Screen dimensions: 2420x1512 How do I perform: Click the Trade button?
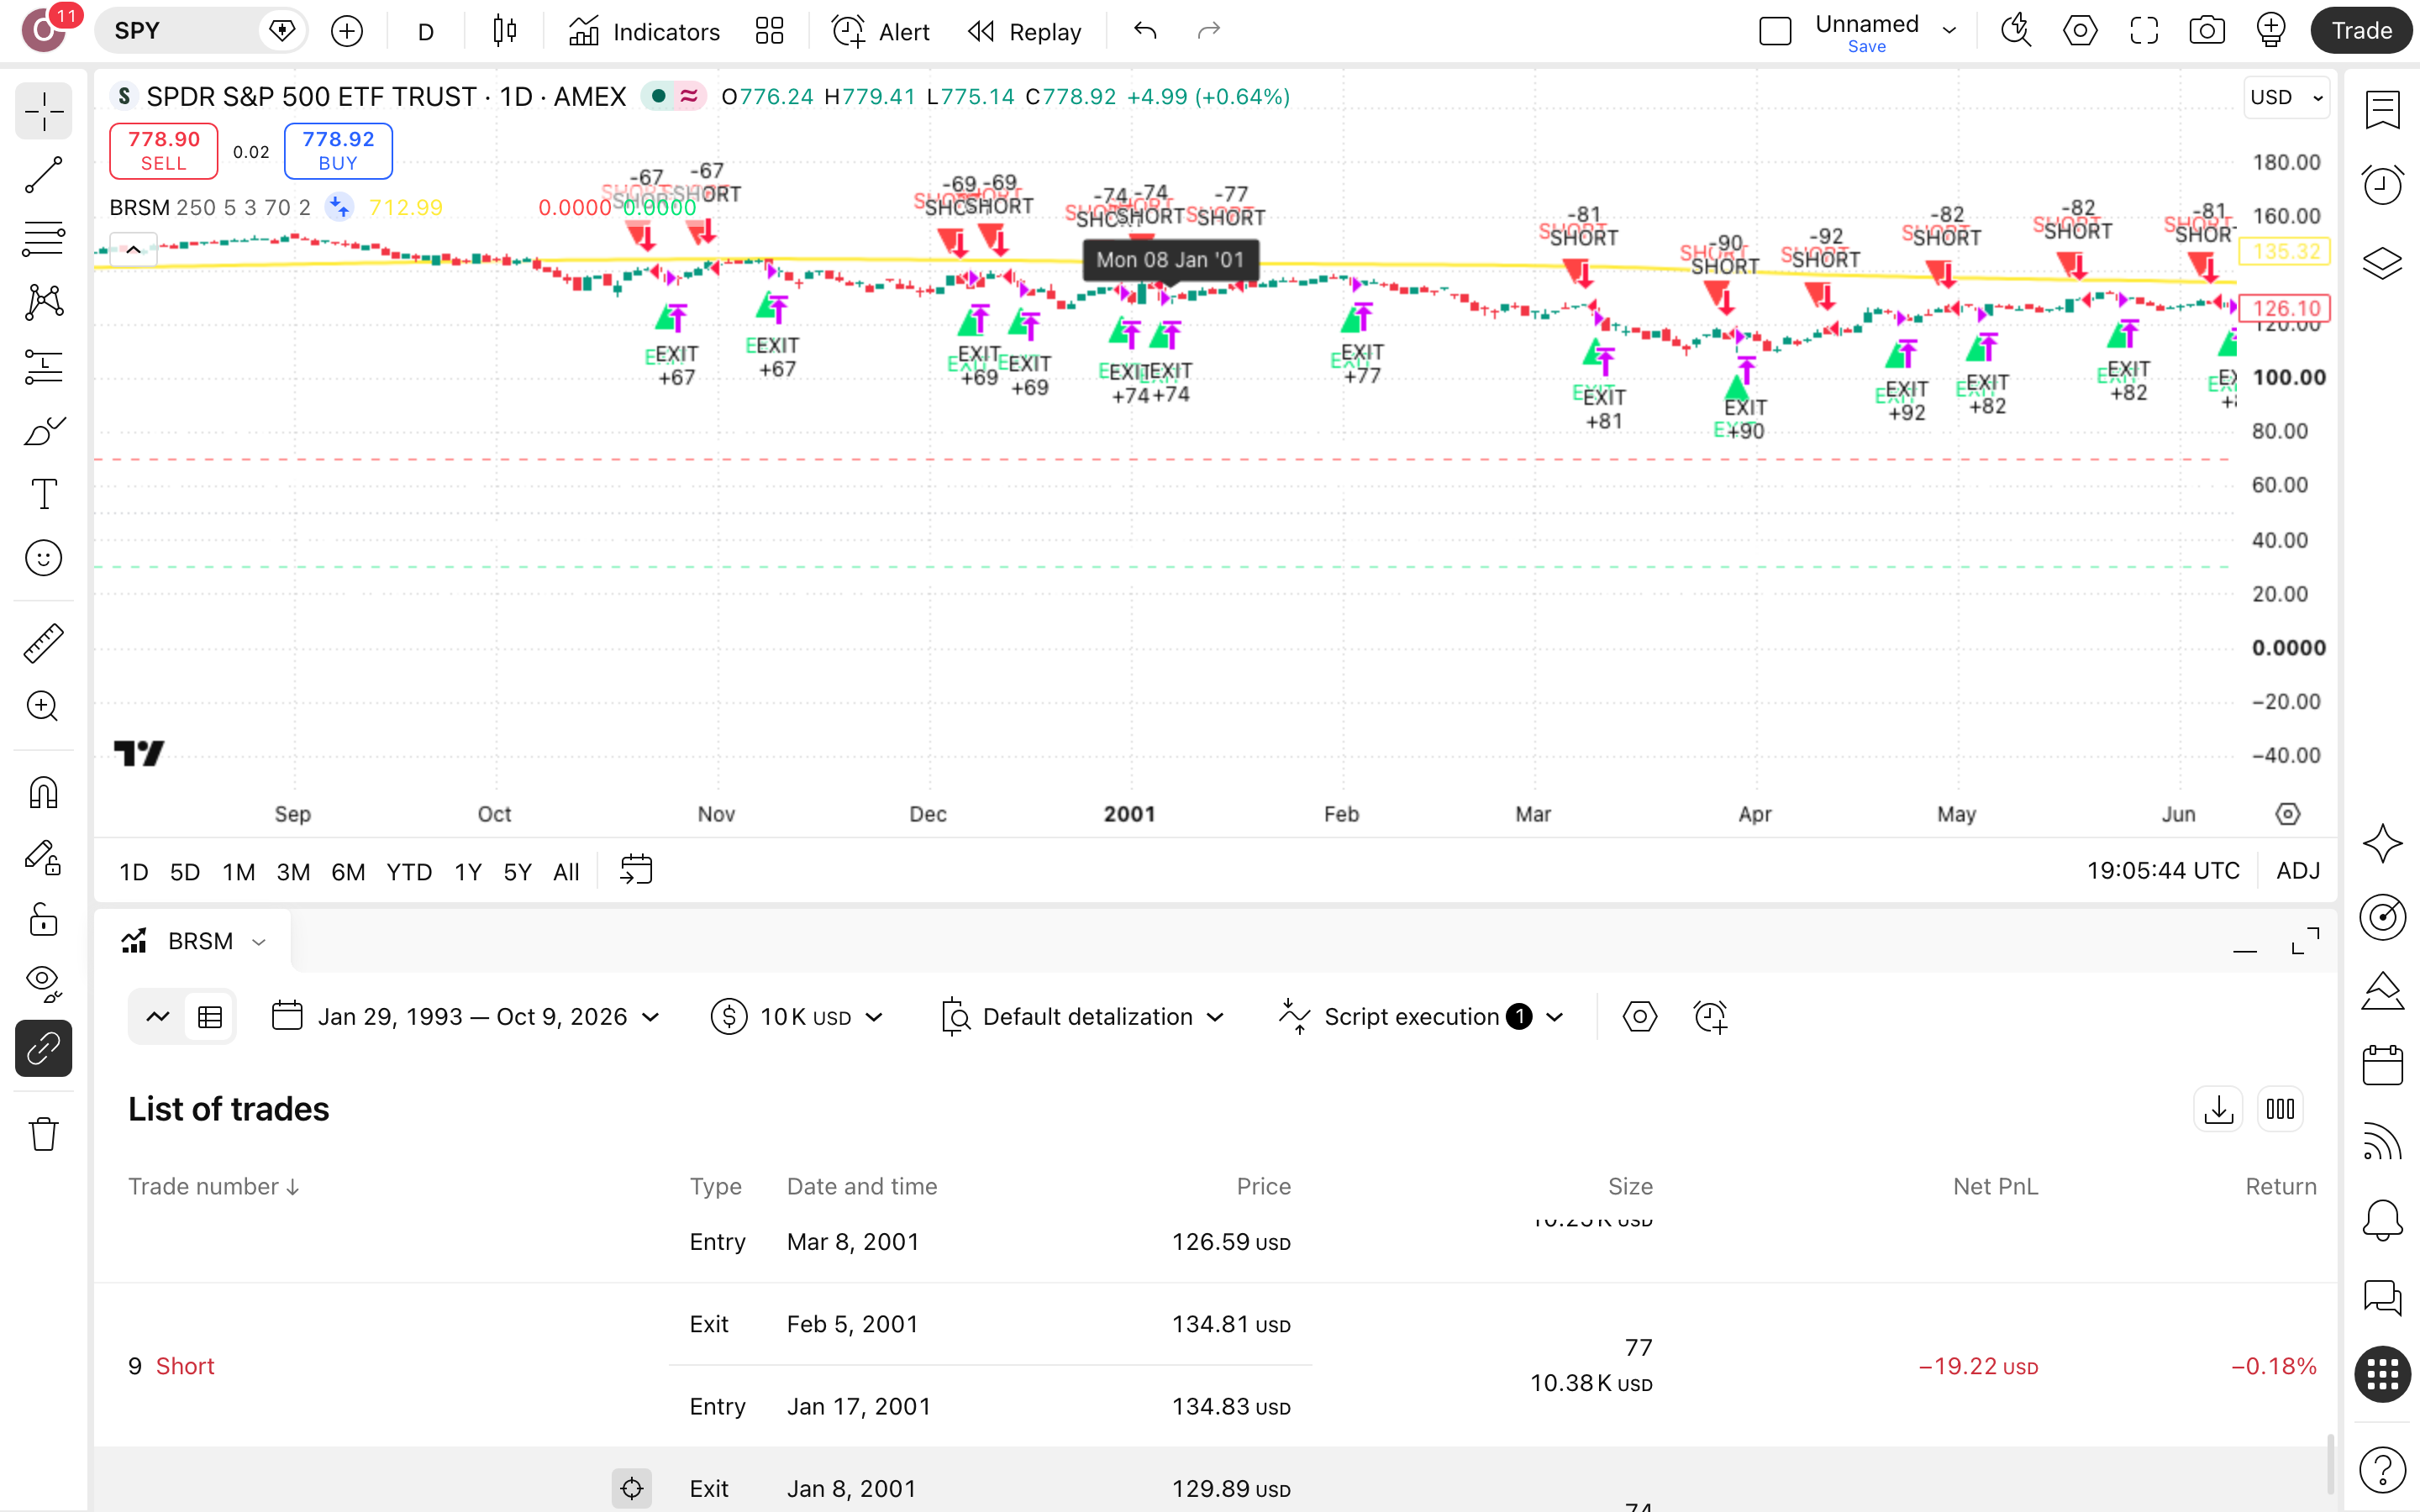click(2361, 31)
